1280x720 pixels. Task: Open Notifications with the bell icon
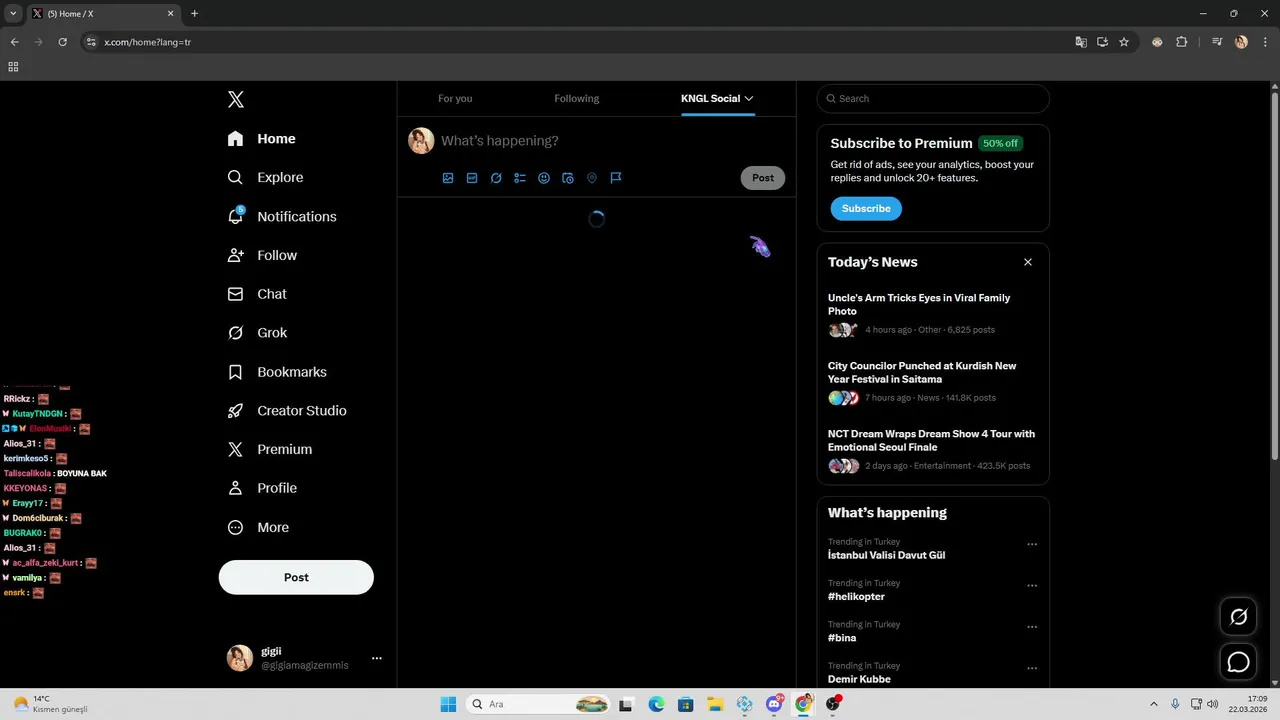(282, 216)
